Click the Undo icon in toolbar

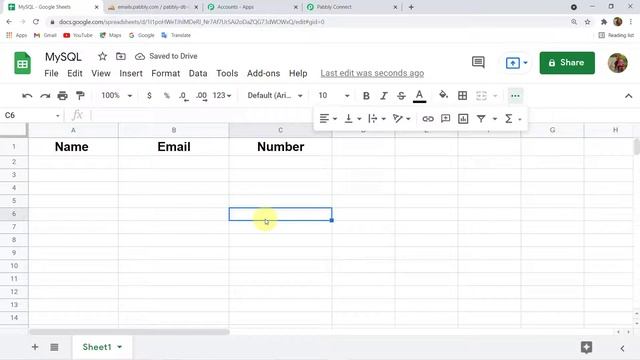pos(27,96)
